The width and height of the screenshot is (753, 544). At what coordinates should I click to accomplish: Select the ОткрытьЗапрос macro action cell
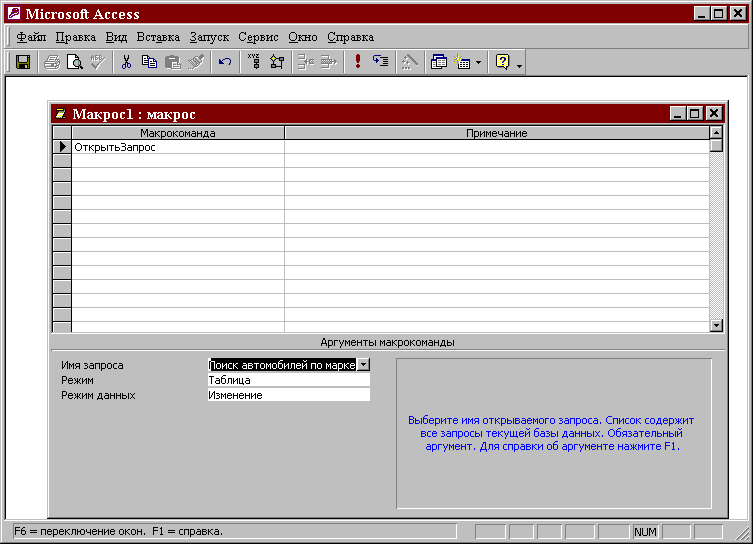click(178, 147)
